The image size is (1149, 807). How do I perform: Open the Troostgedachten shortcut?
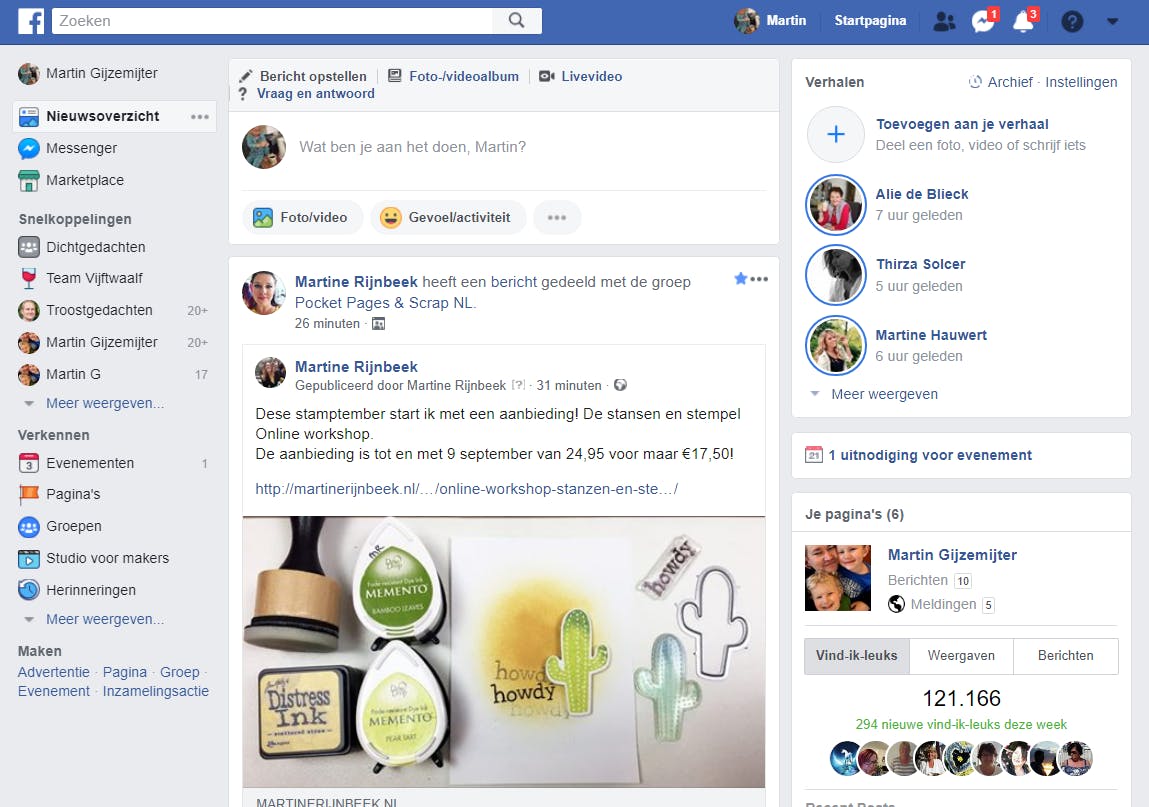(99, 310)
